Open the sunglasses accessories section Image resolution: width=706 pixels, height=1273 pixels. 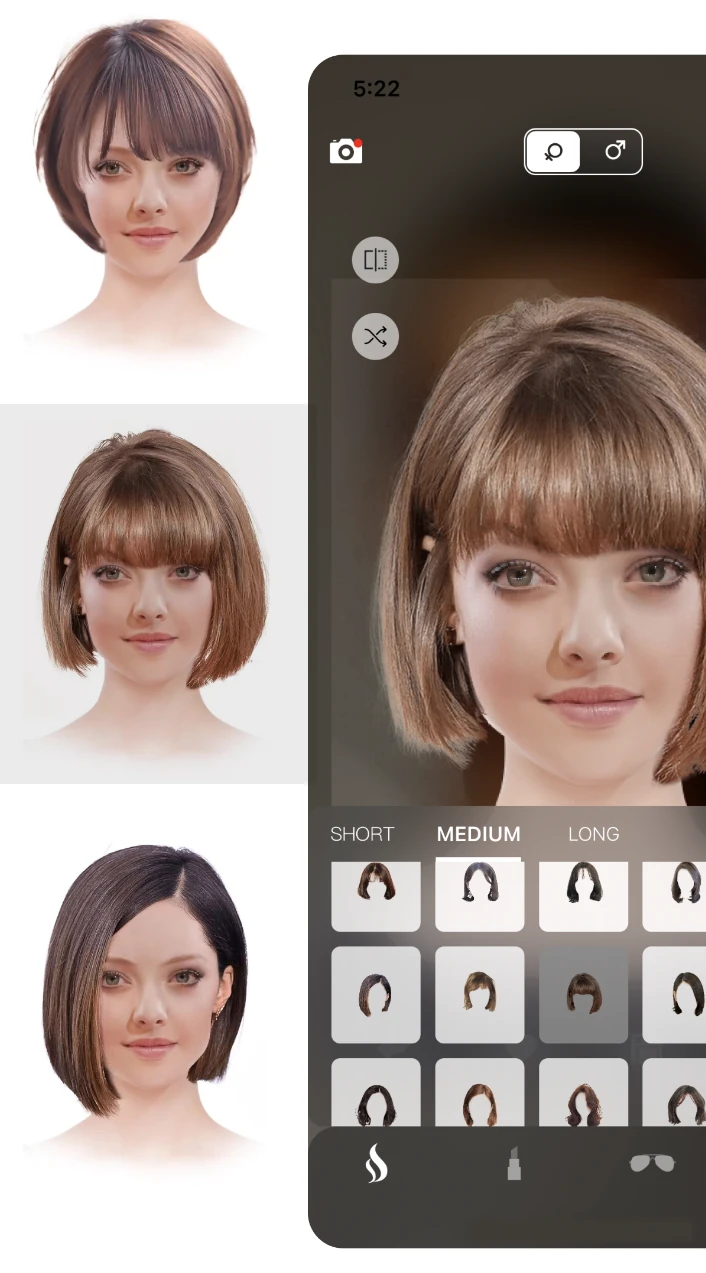tap(651, 1164)
